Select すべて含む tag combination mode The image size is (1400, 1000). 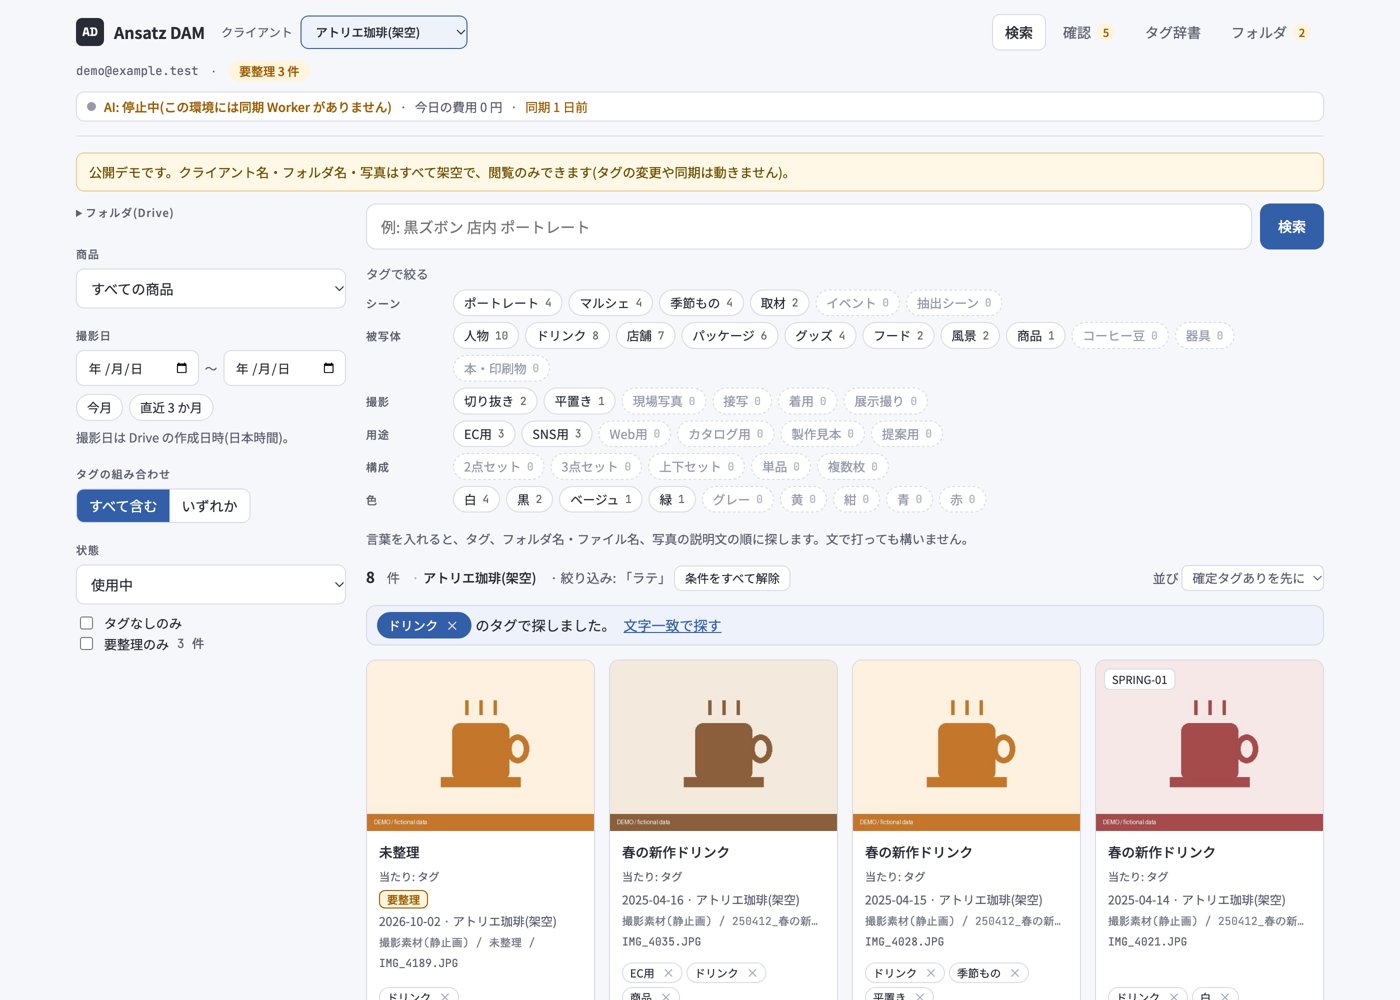click(x=123, y=506)
